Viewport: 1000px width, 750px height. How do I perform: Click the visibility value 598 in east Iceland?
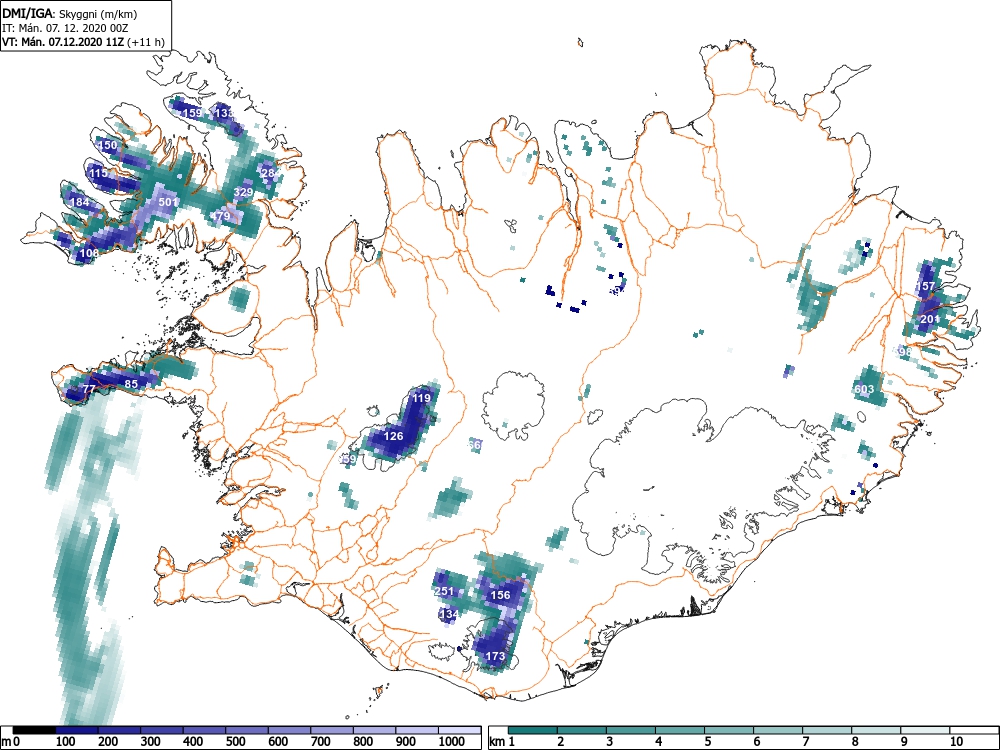(903, 351)
